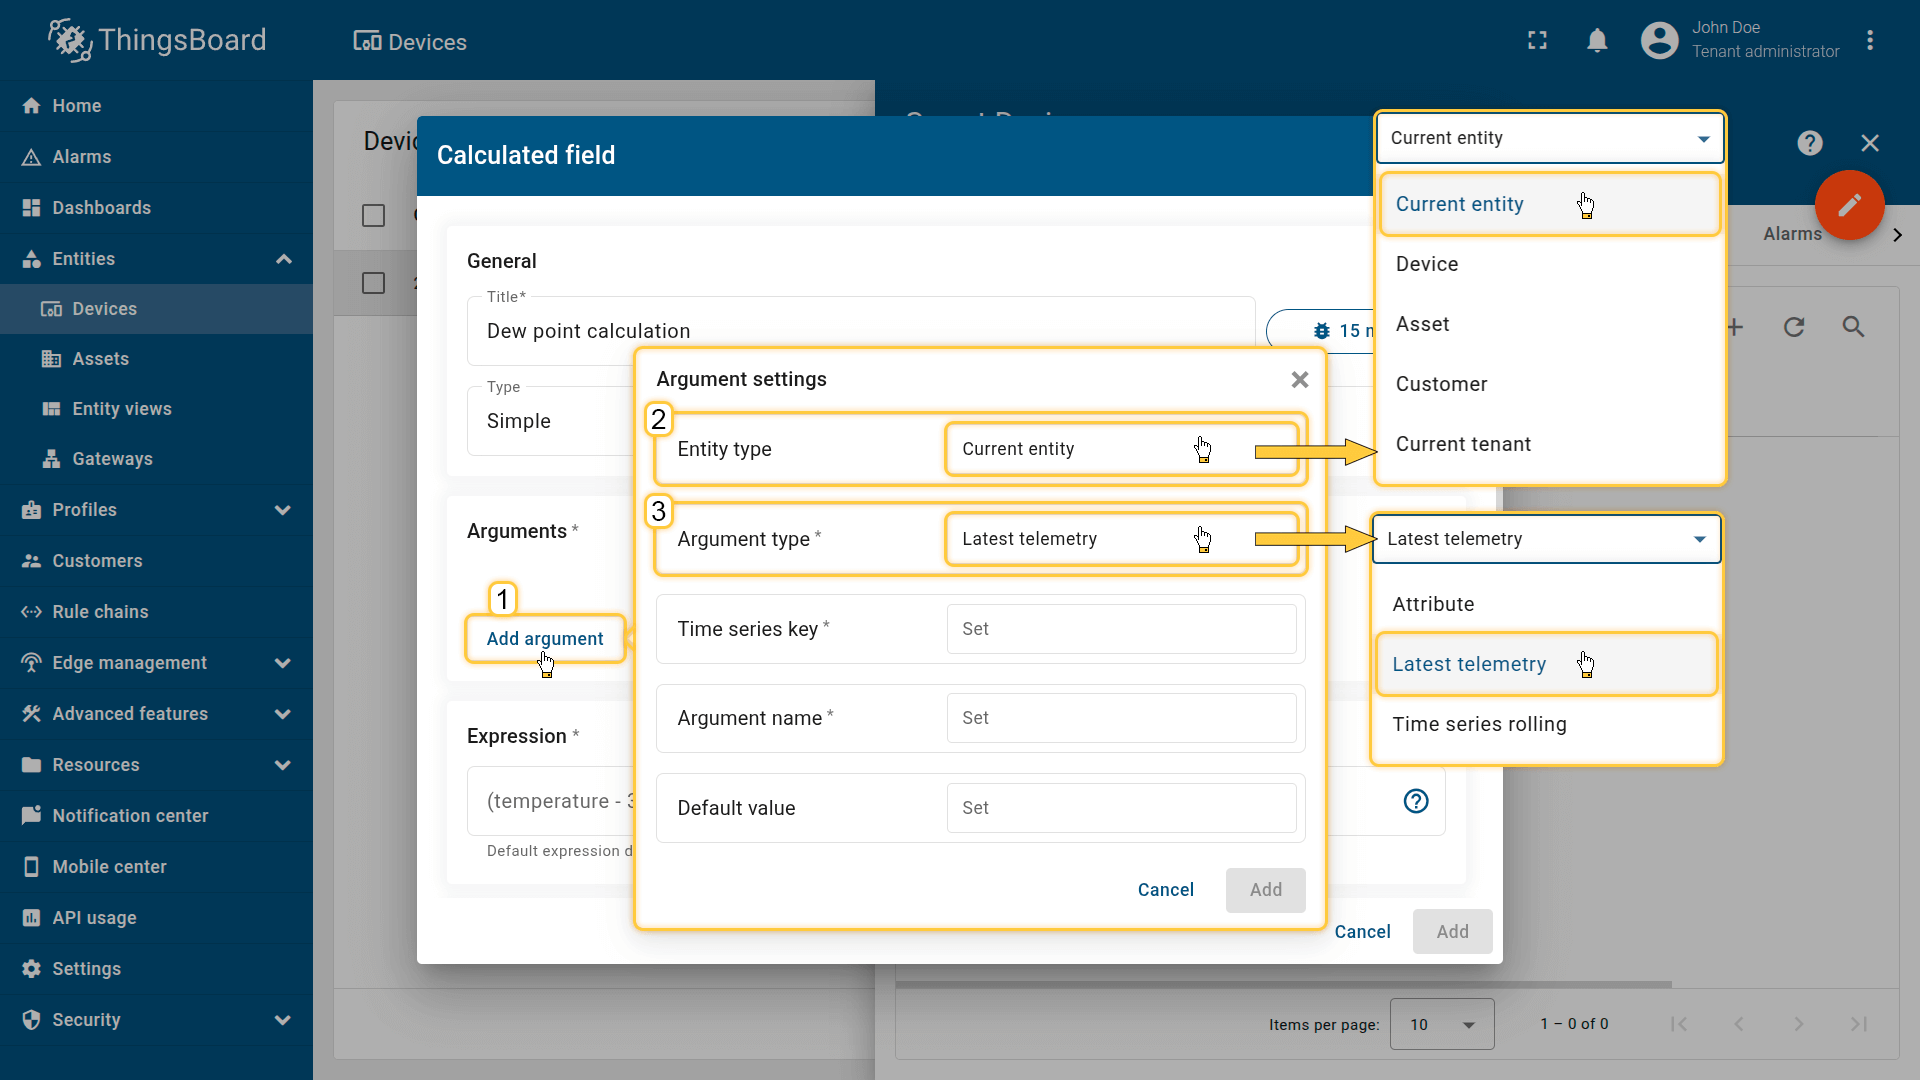Viewport: 1920px width, 1080px height.
Task: Click the search magnifier icon
Action: point(1853,327)
